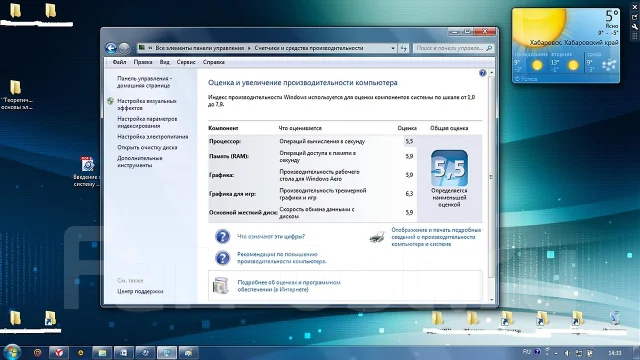Click the weather gadget larger-size icon
Viewport: 640px width, 360px height.
click(x=635, y=17)
